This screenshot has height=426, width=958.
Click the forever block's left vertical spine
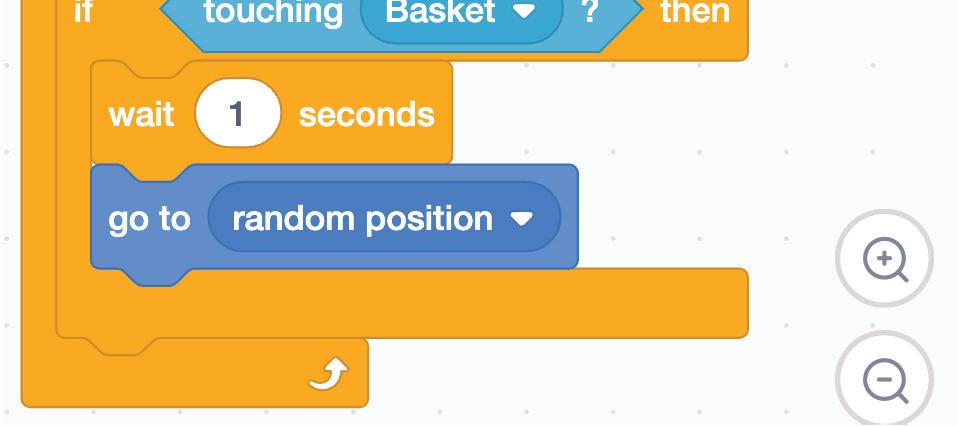pos(38,200)
